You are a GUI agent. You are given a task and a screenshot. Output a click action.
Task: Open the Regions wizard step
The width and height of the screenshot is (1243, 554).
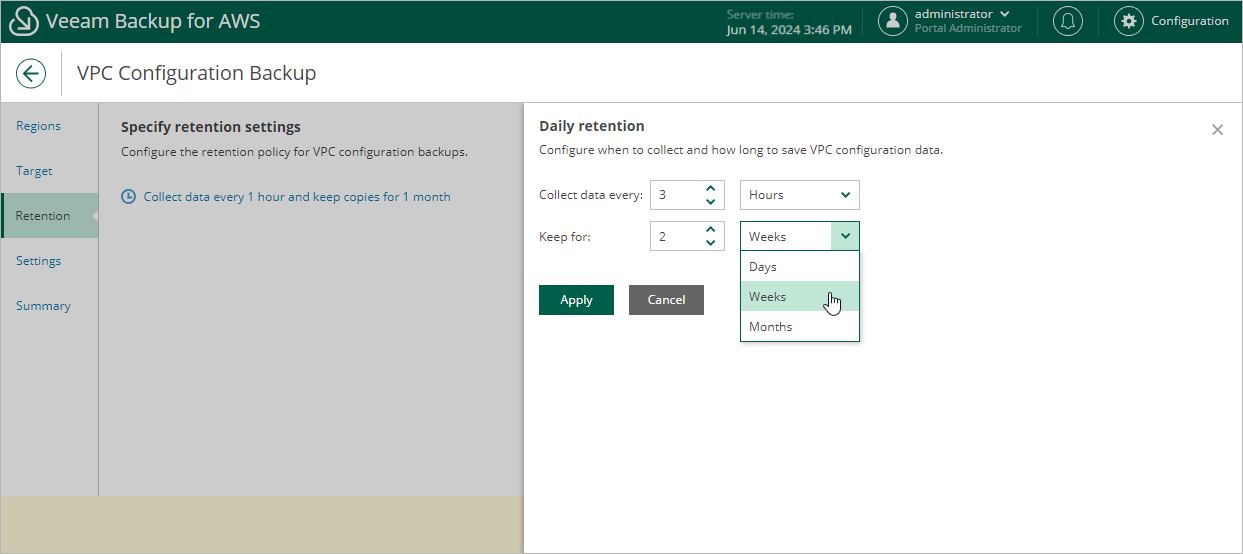[49, 126]
